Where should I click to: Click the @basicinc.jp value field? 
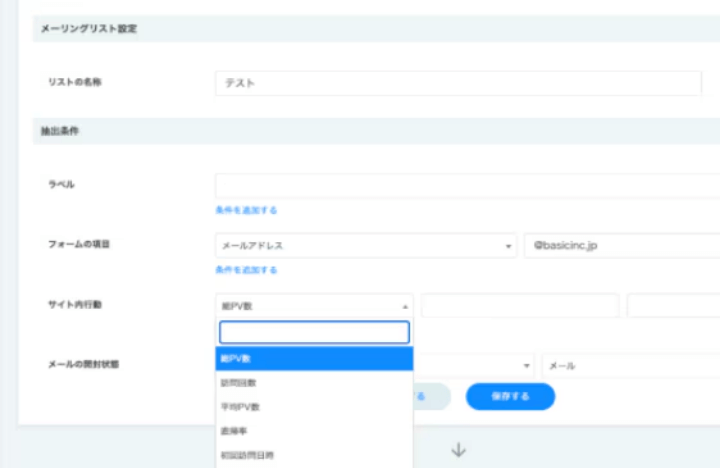pyautogui.click(x=621, y=246)
